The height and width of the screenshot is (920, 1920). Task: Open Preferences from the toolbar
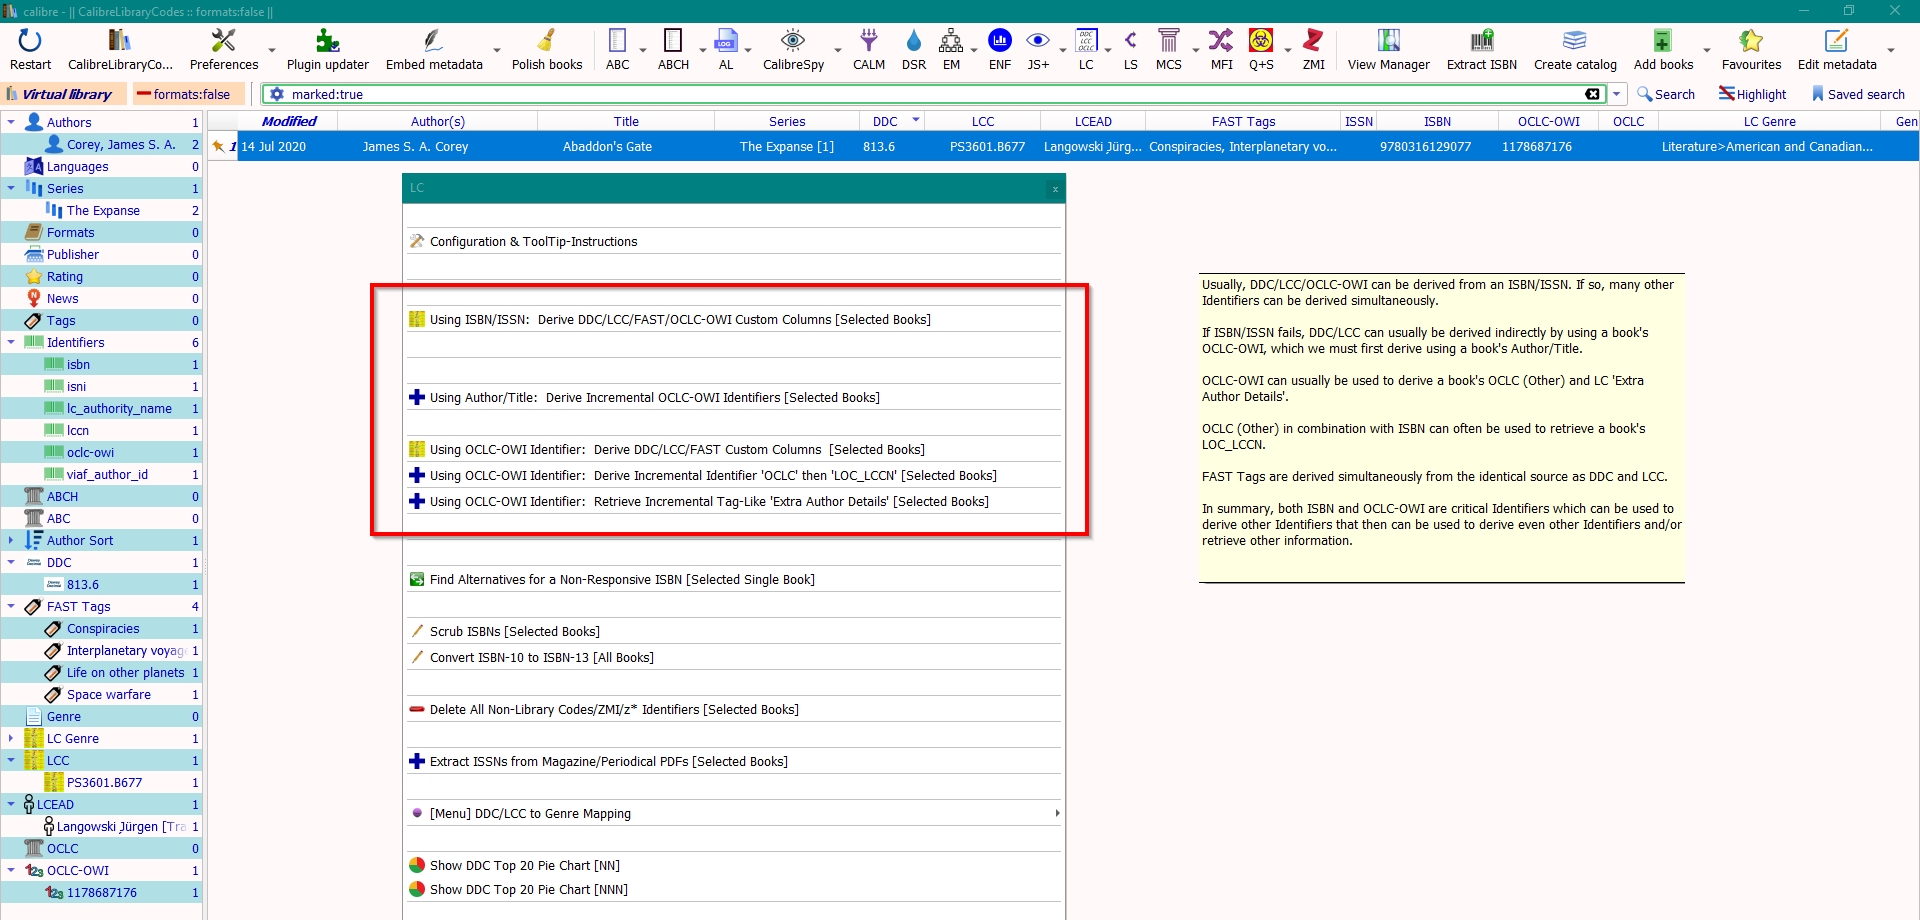coord(224,41)
